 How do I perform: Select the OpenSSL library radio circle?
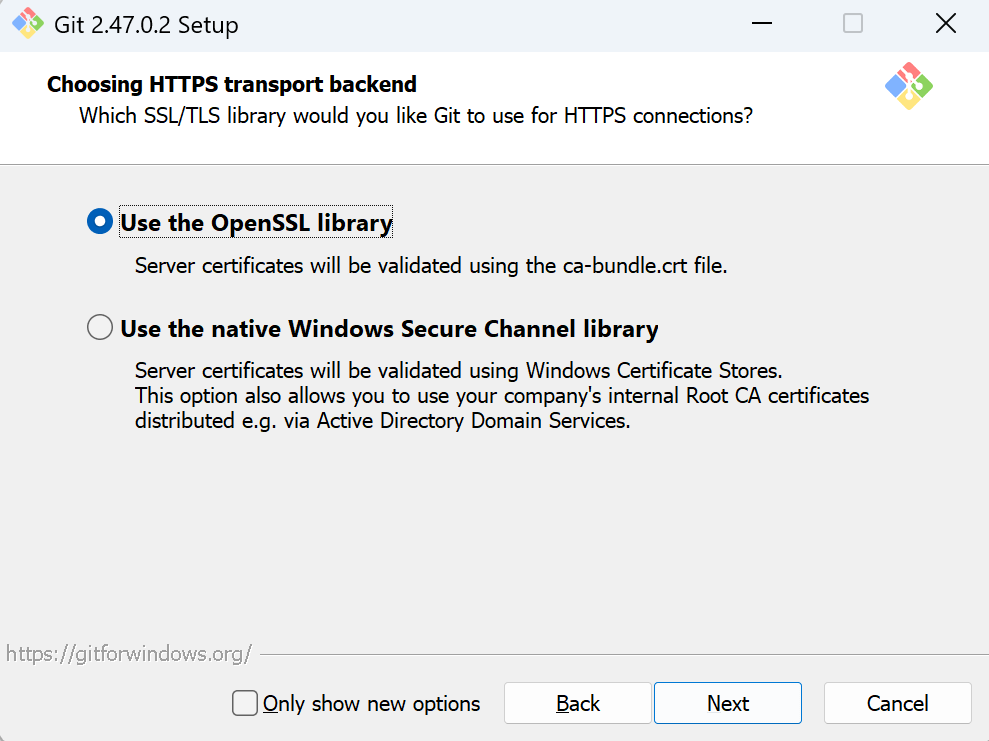click(x=100, y=222)
